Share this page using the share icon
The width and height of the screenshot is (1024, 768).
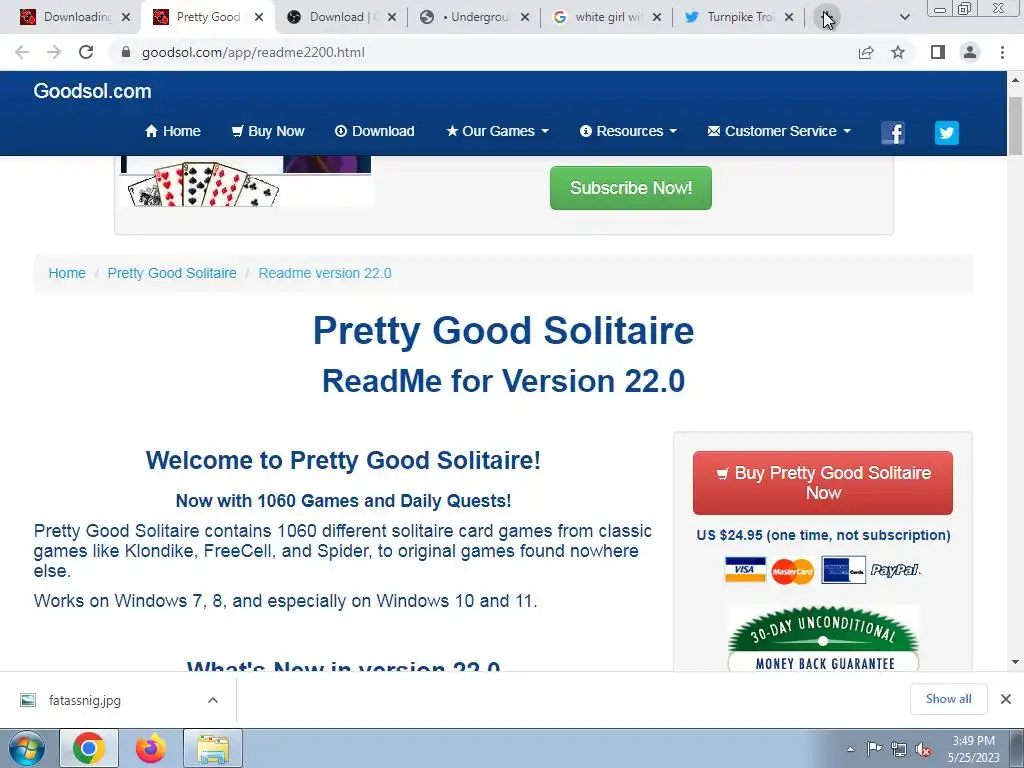click(866, 52)
